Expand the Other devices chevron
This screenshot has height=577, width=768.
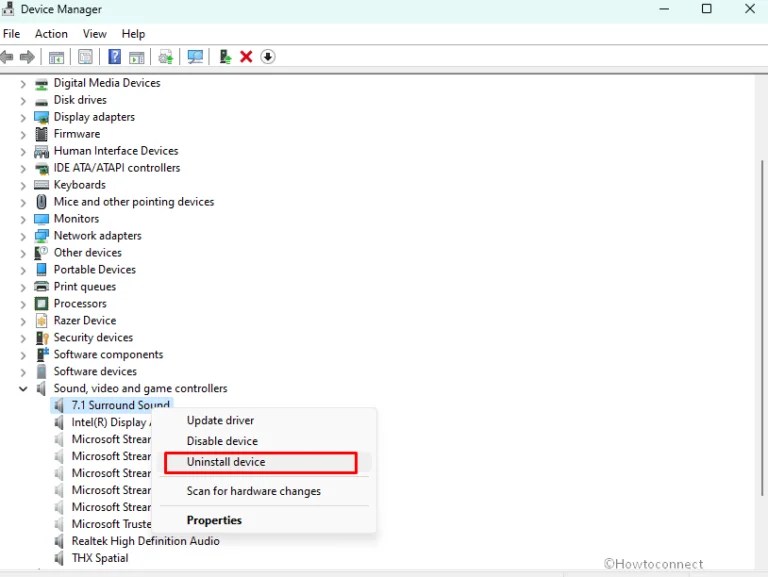(23, 253)
